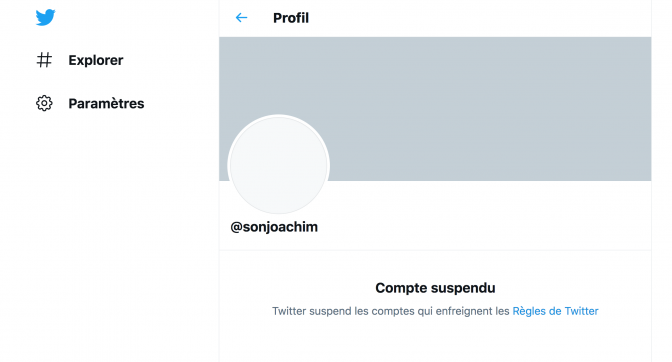Select the @sonjoachim handle text
Image resolution: width=672 pixels, height=362 pixels.
[x=274, y=227]
